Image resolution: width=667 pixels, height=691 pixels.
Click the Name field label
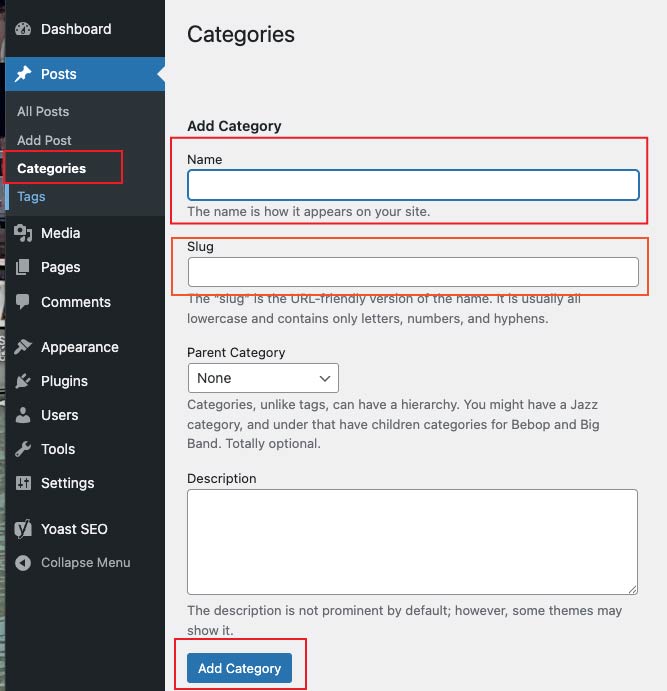point(204,160)
